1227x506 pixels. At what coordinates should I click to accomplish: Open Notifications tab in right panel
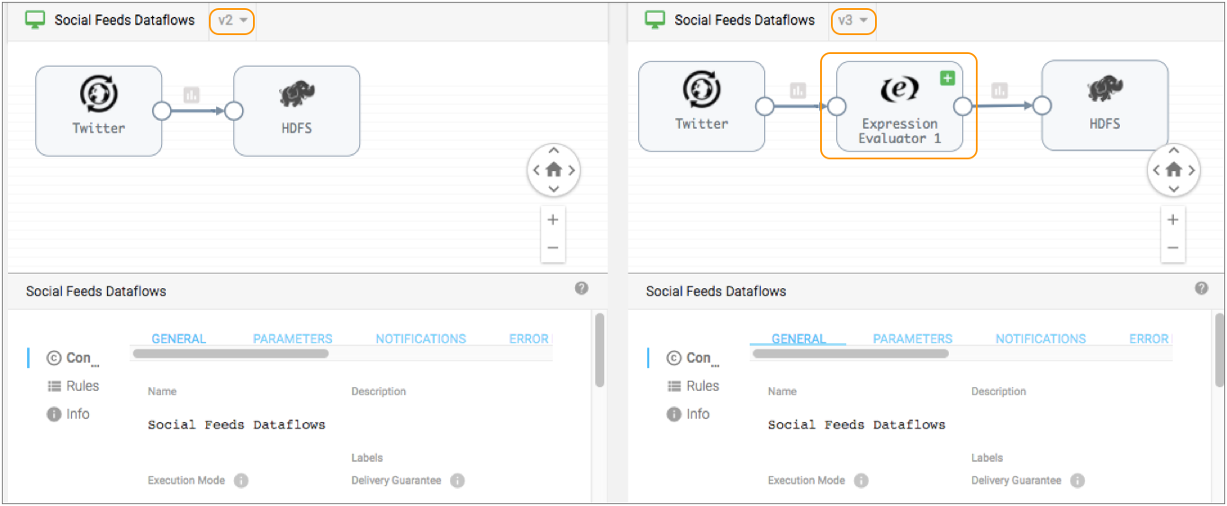coord(1040,339)
